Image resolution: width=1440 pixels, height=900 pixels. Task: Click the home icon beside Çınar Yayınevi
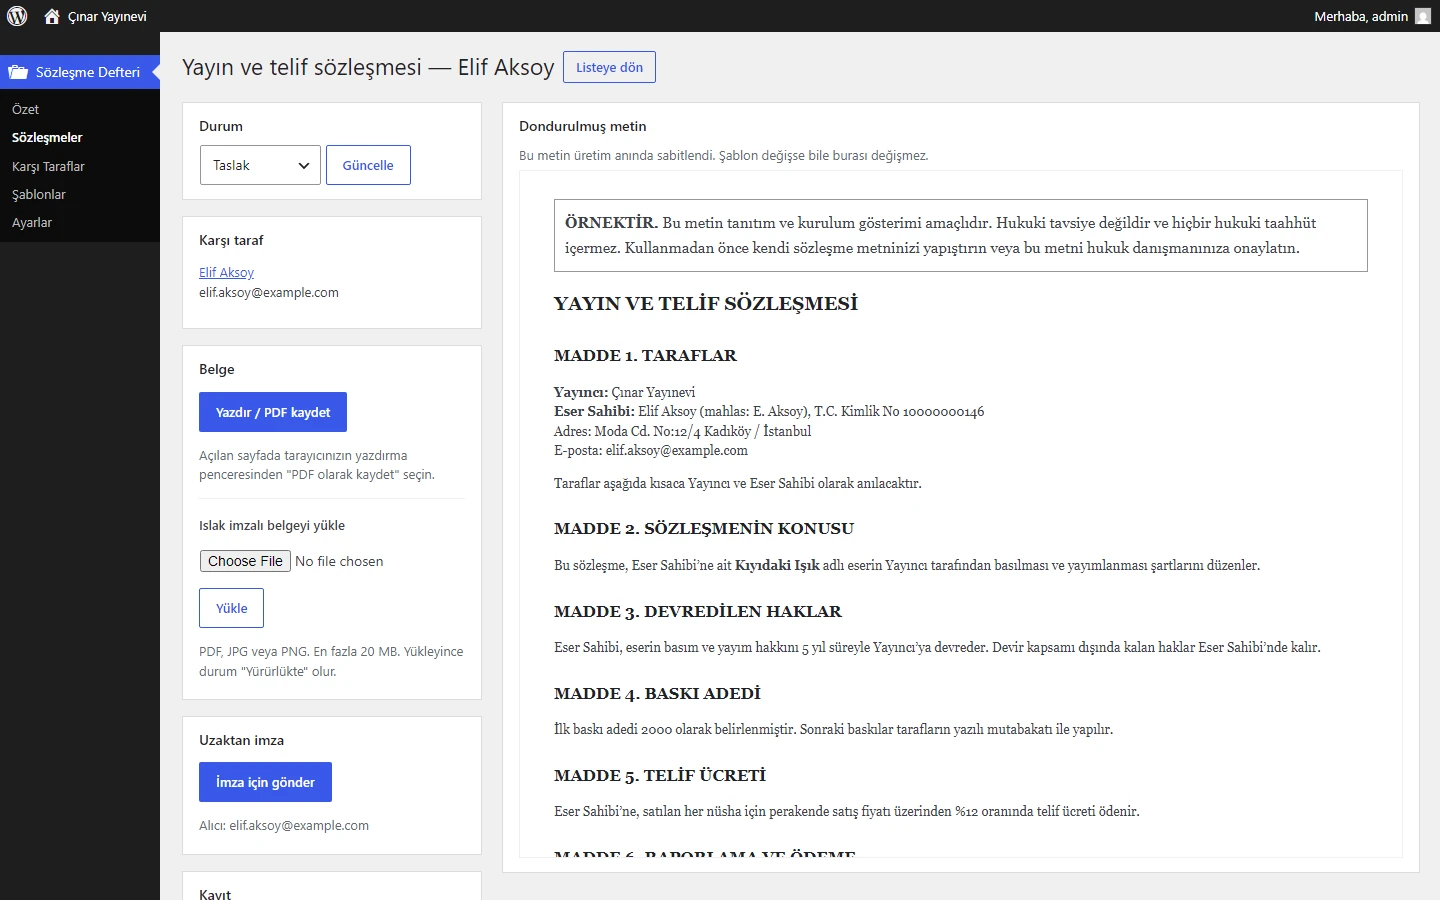tap(52, 16)
